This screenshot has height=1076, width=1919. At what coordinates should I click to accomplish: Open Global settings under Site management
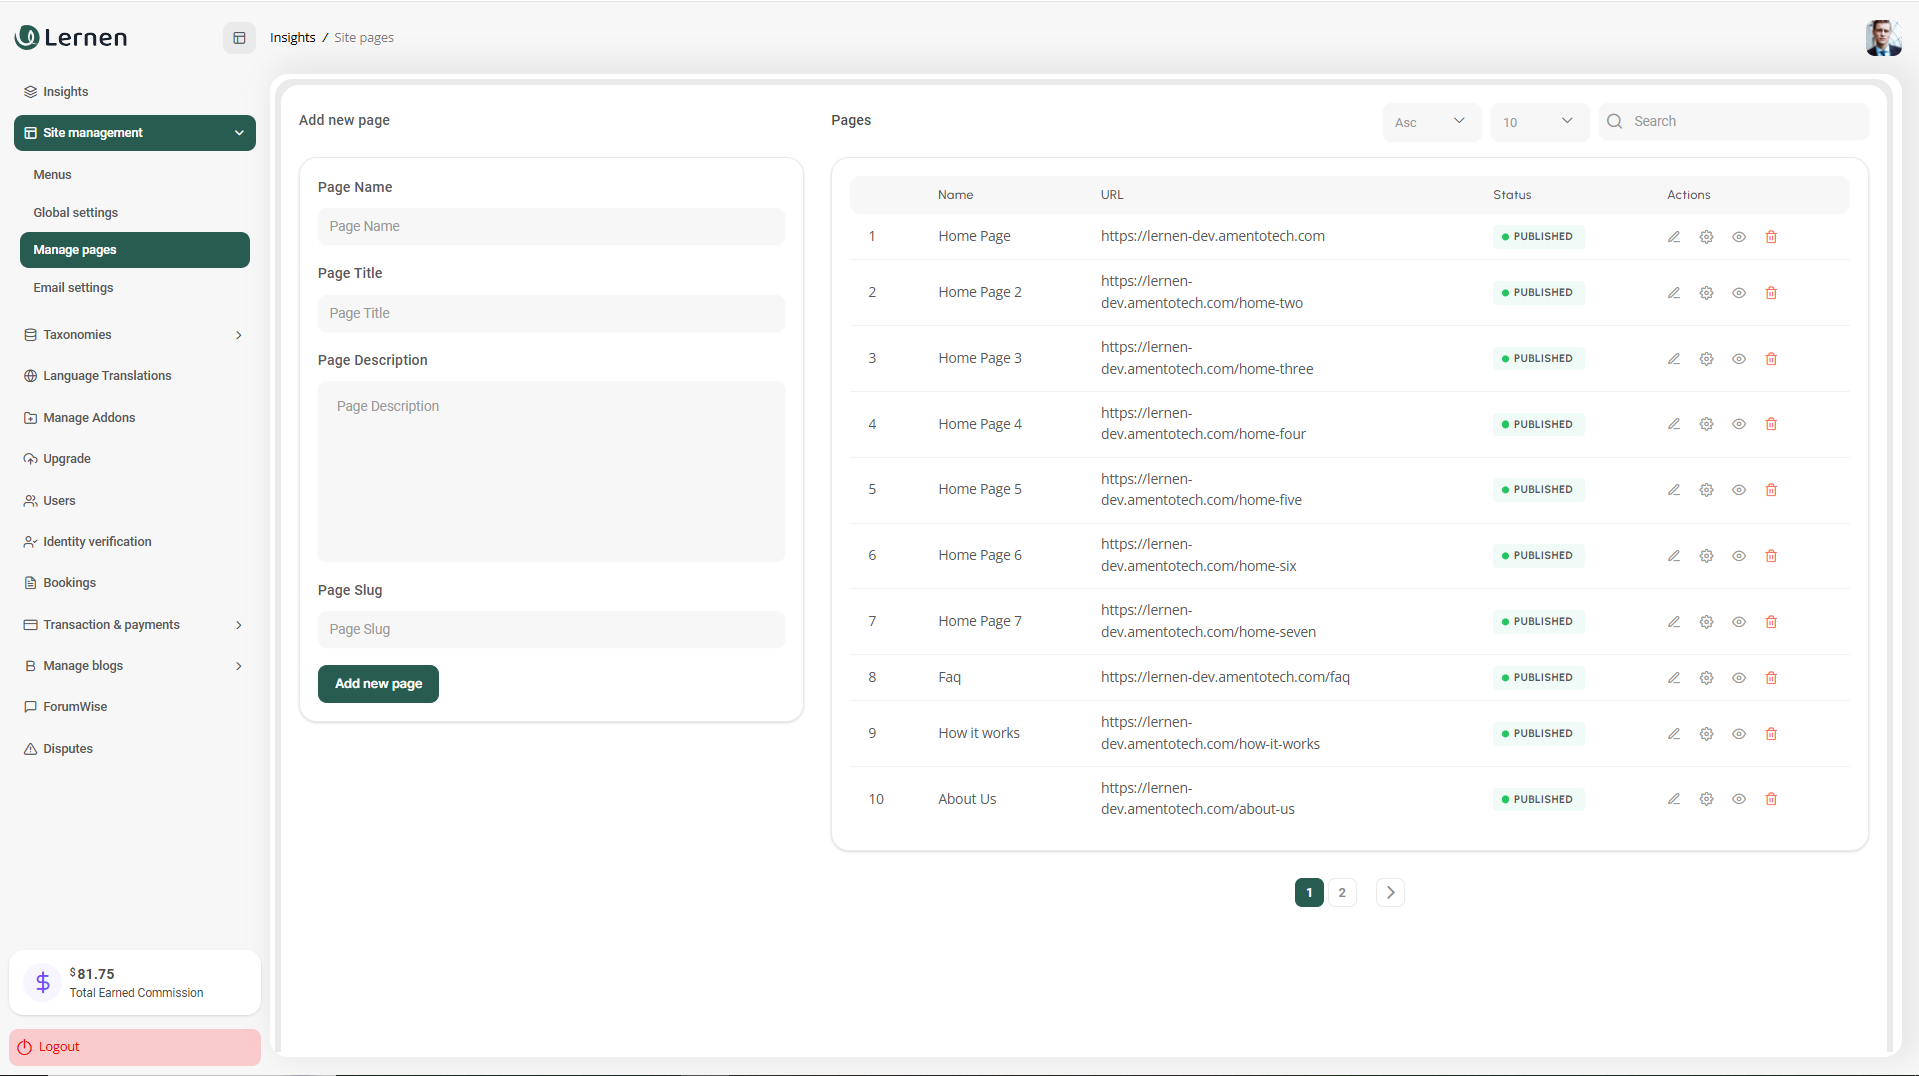click(76, 212)
